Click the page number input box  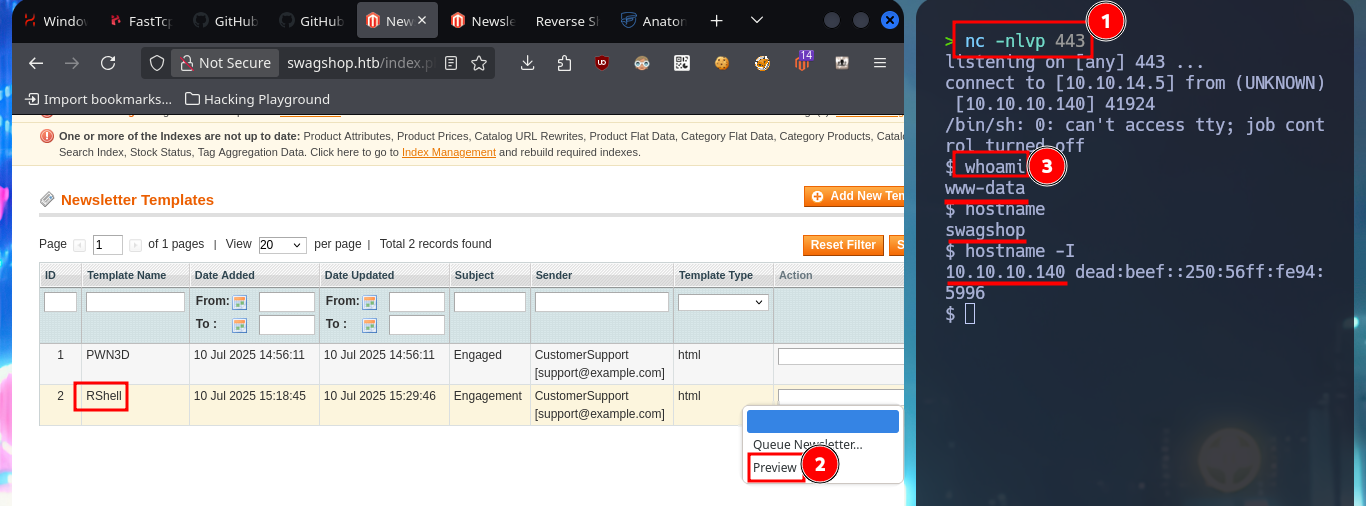click(x=108, y=245)
